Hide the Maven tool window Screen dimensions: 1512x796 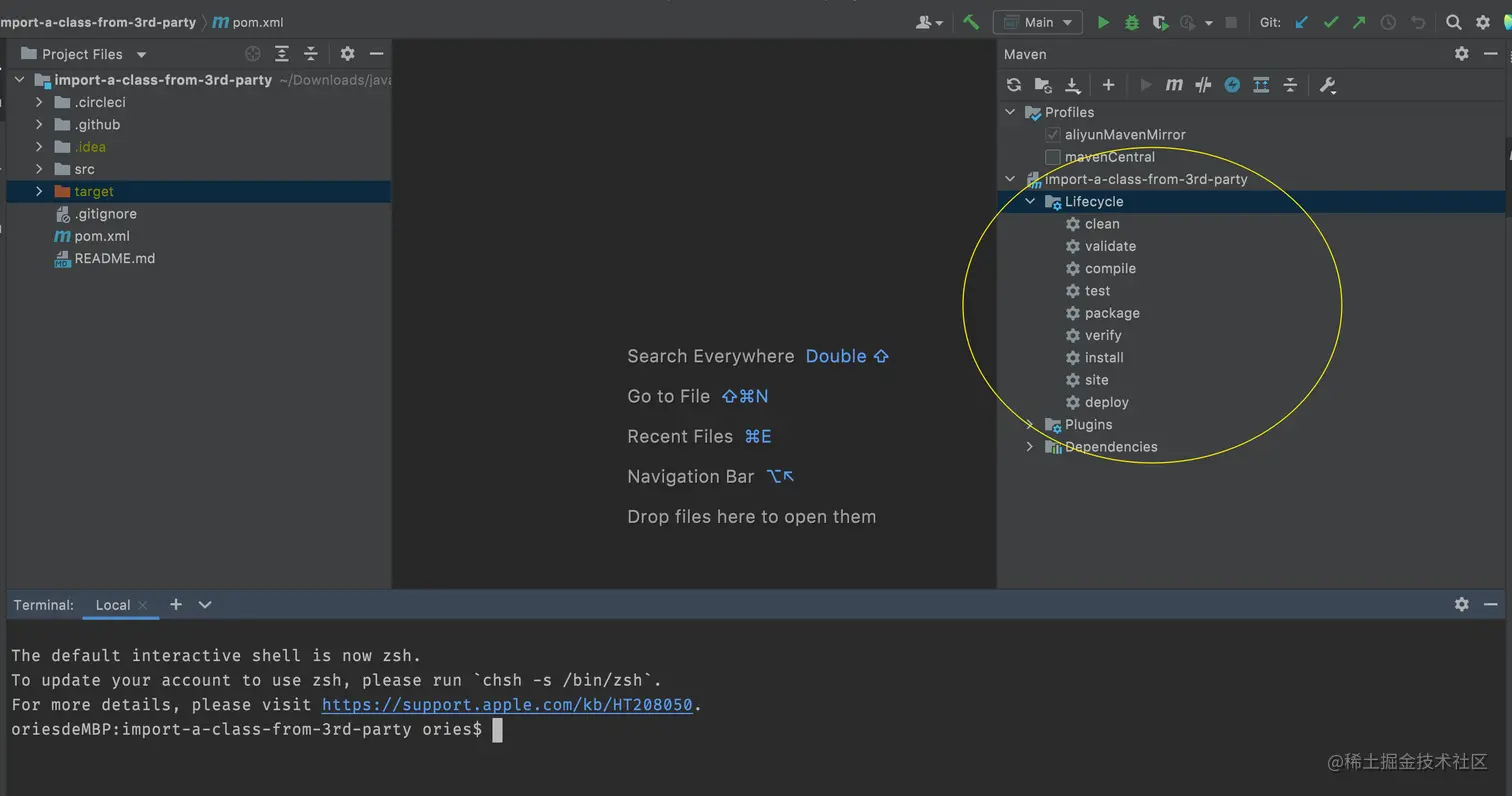click(x=1491, y=54)
